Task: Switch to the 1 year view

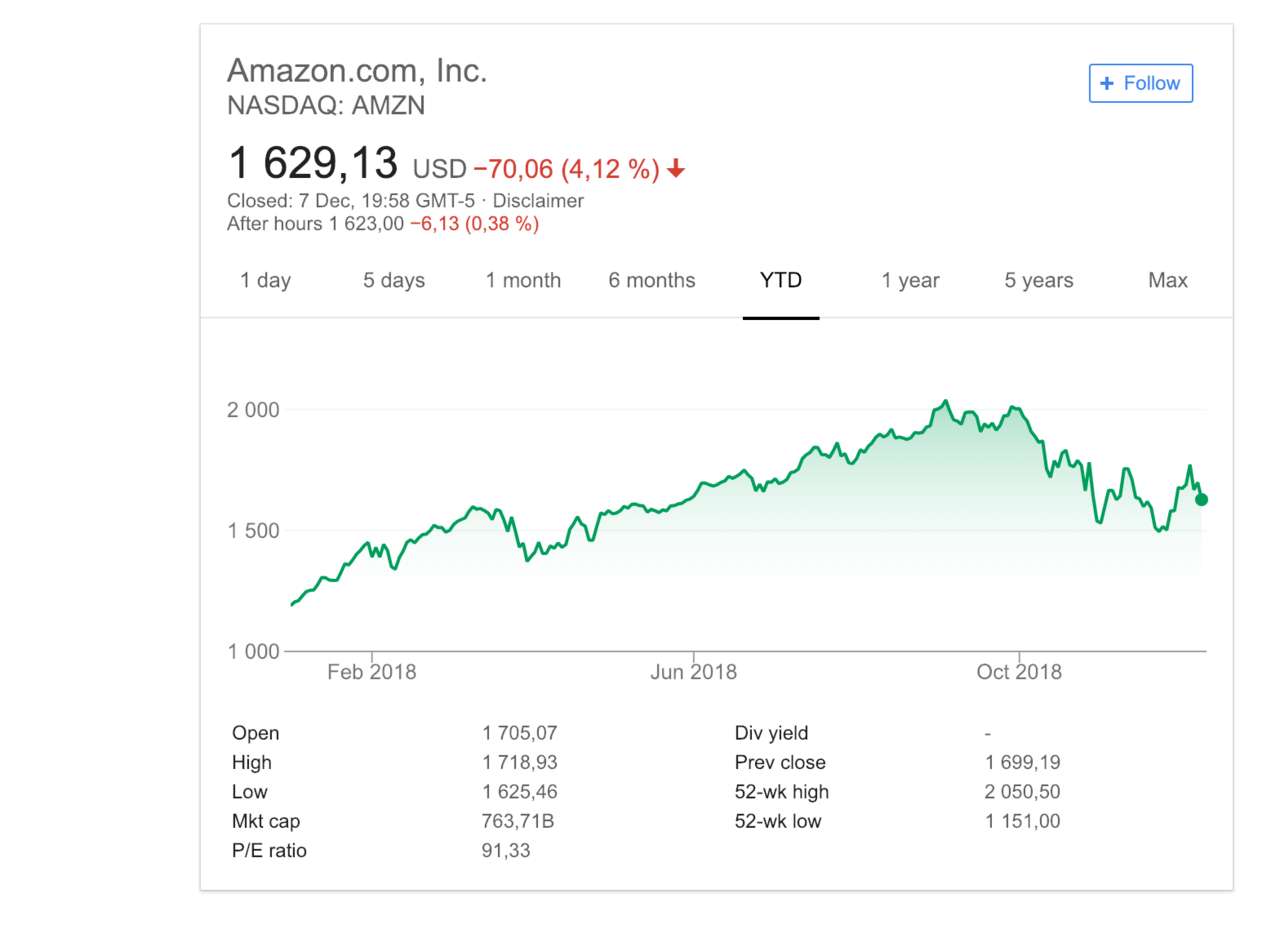Action: pyautogui.click(x=910, y=281)
